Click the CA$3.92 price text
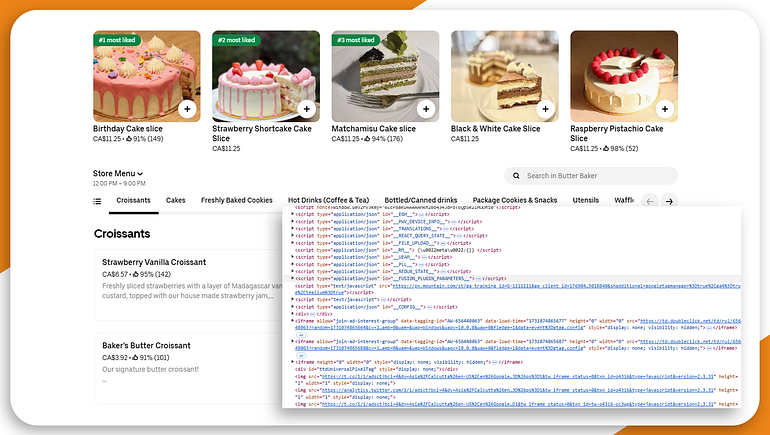This screenshot has height=435, width=770. click(115, 357)
